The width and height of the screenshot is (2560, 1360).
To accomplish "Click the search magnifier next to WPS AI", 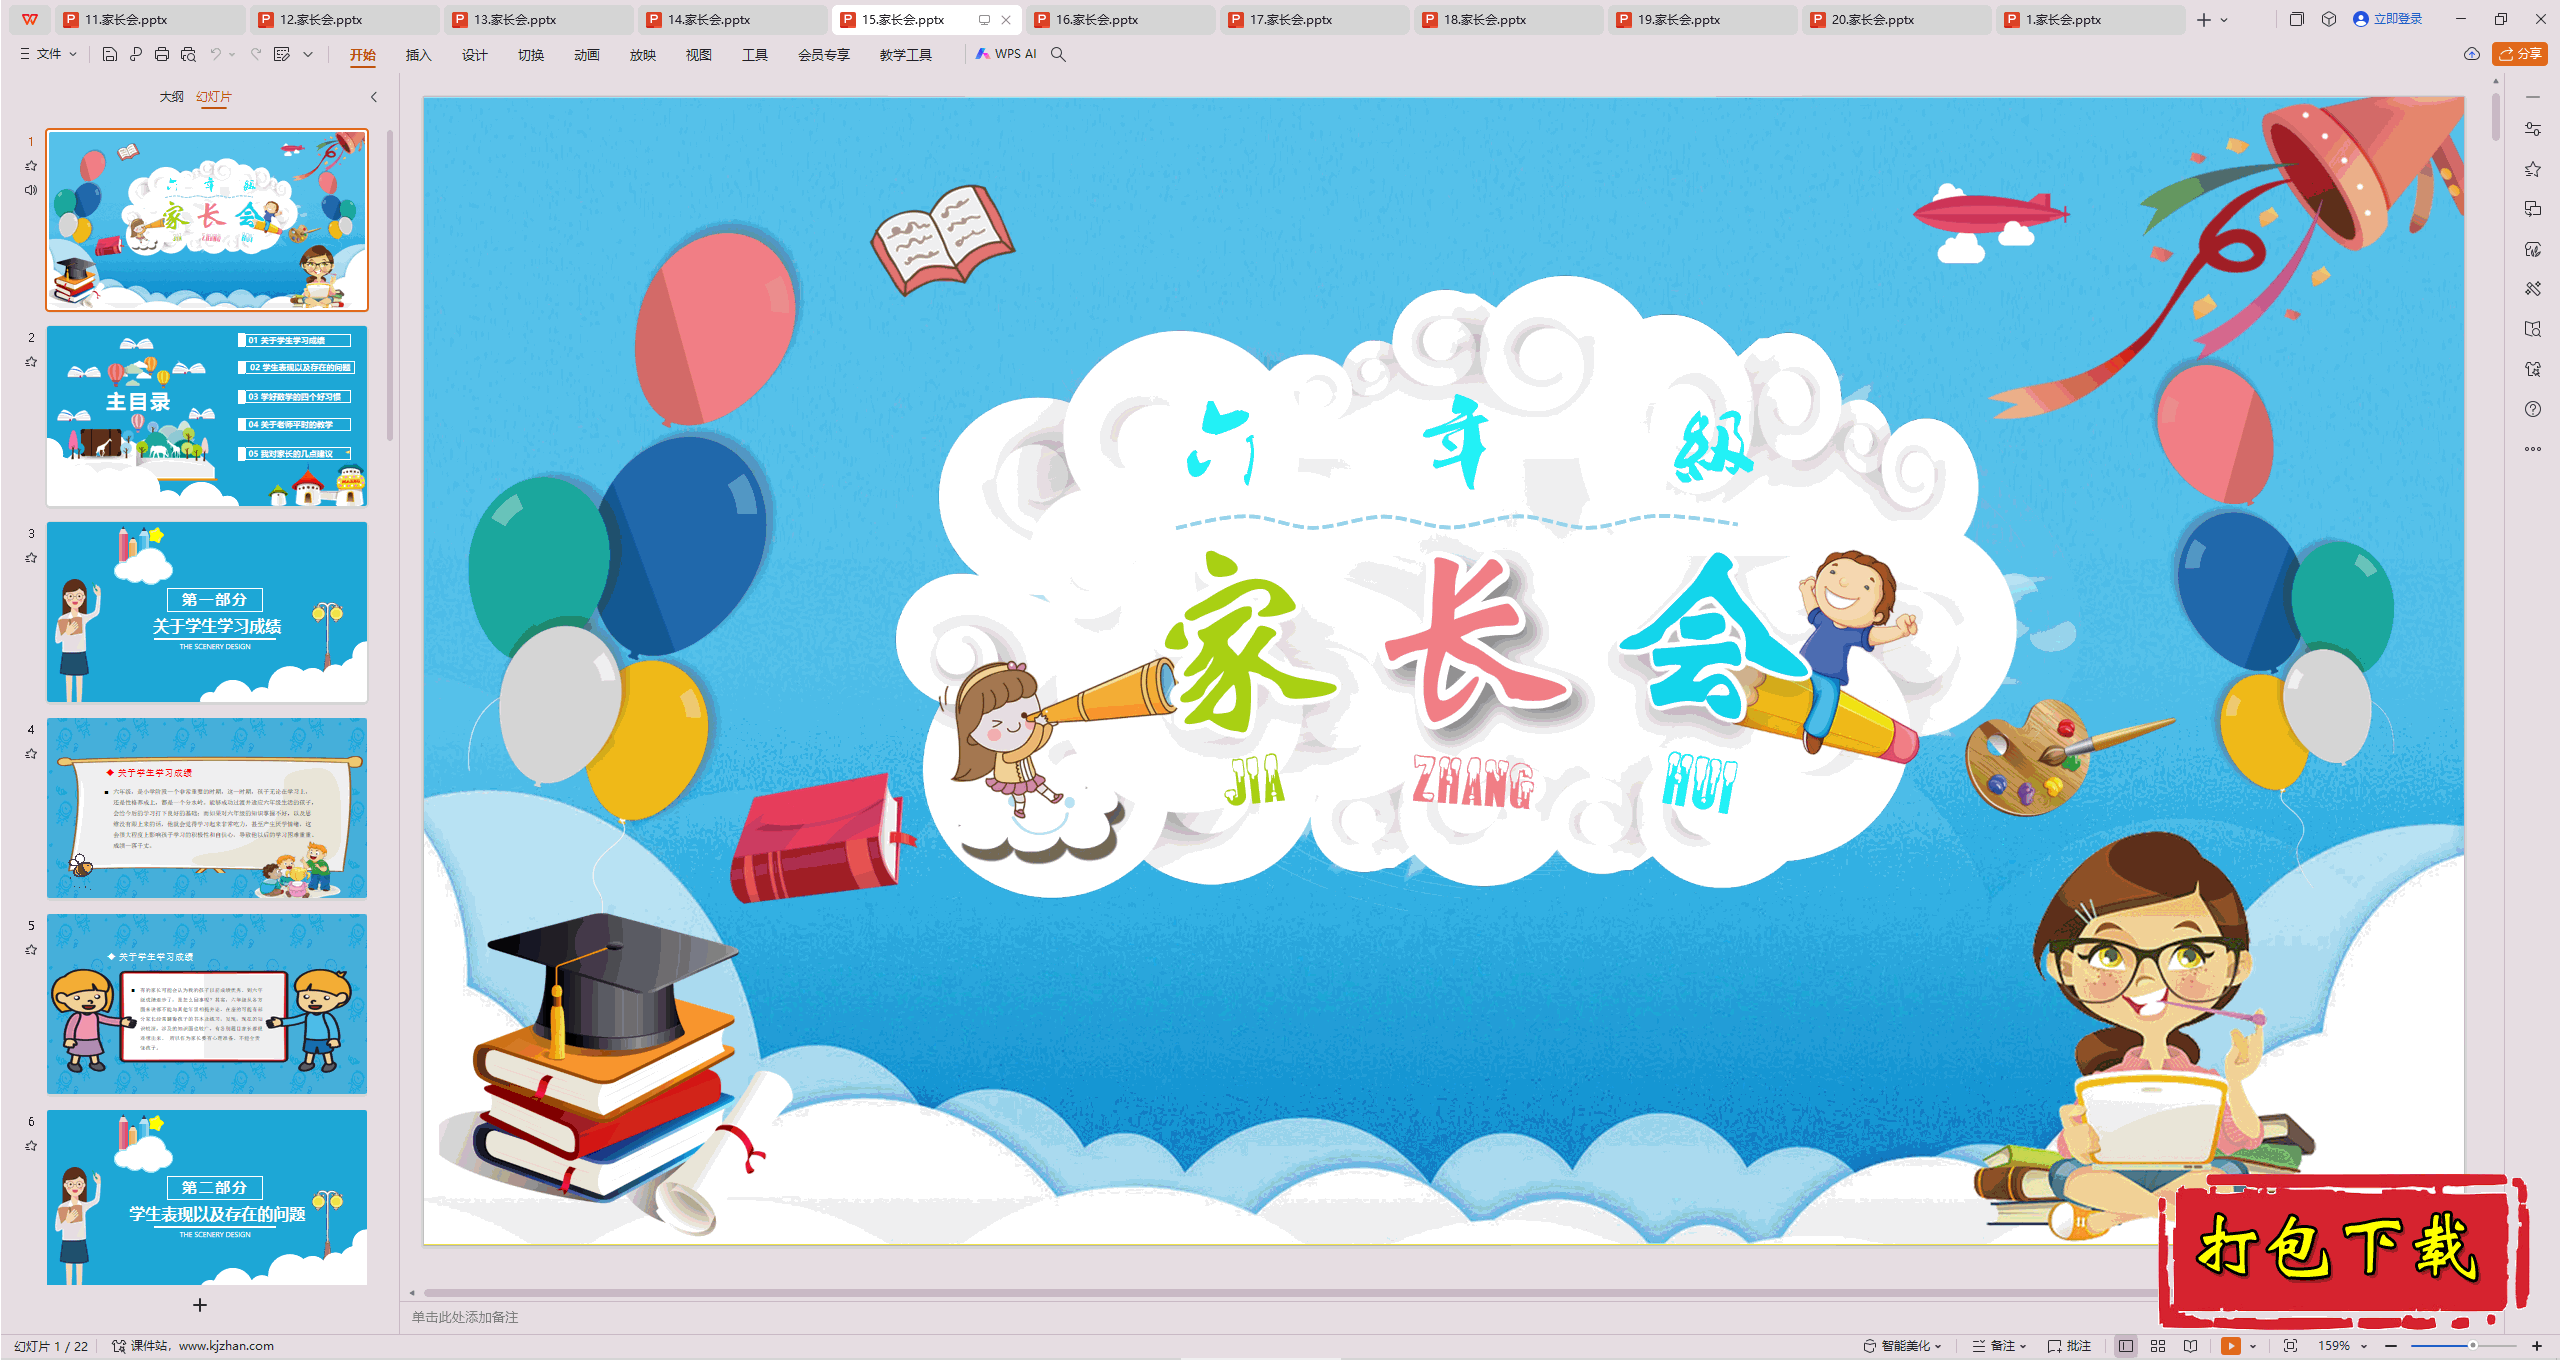I will pyautogui.click(x=1058, y=54).
